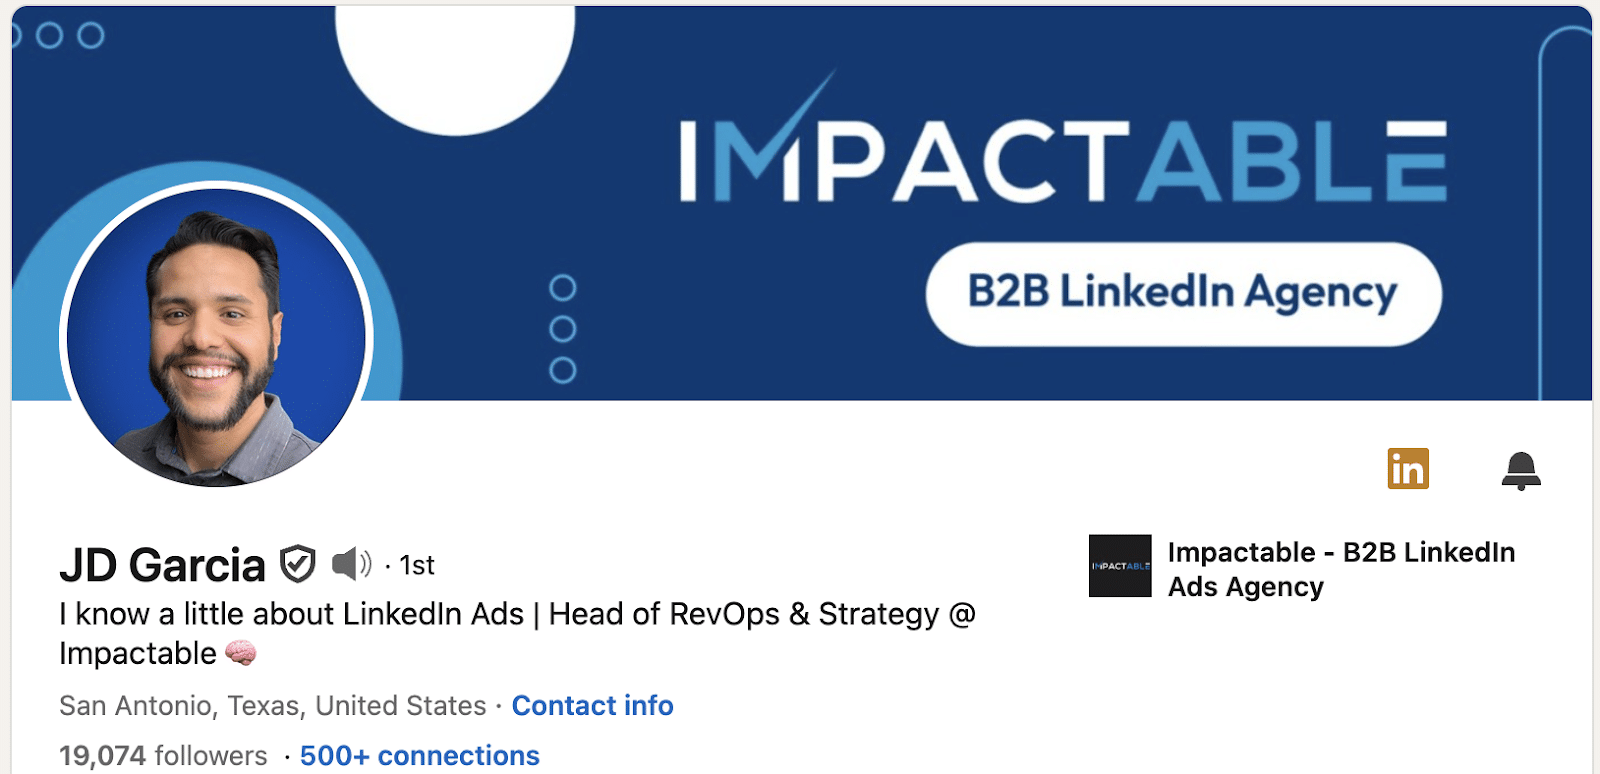This screenshot has width=1600, height=774.
Task: Click the San Antonio, Texas location text
Action: [x=272, y=706]
